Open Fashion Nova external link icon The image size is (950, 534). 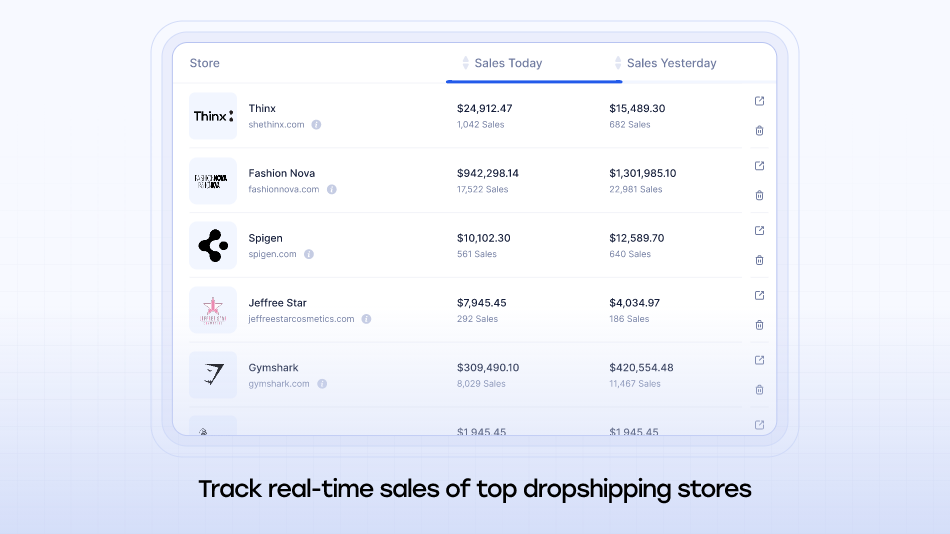[x=759, y=165]
